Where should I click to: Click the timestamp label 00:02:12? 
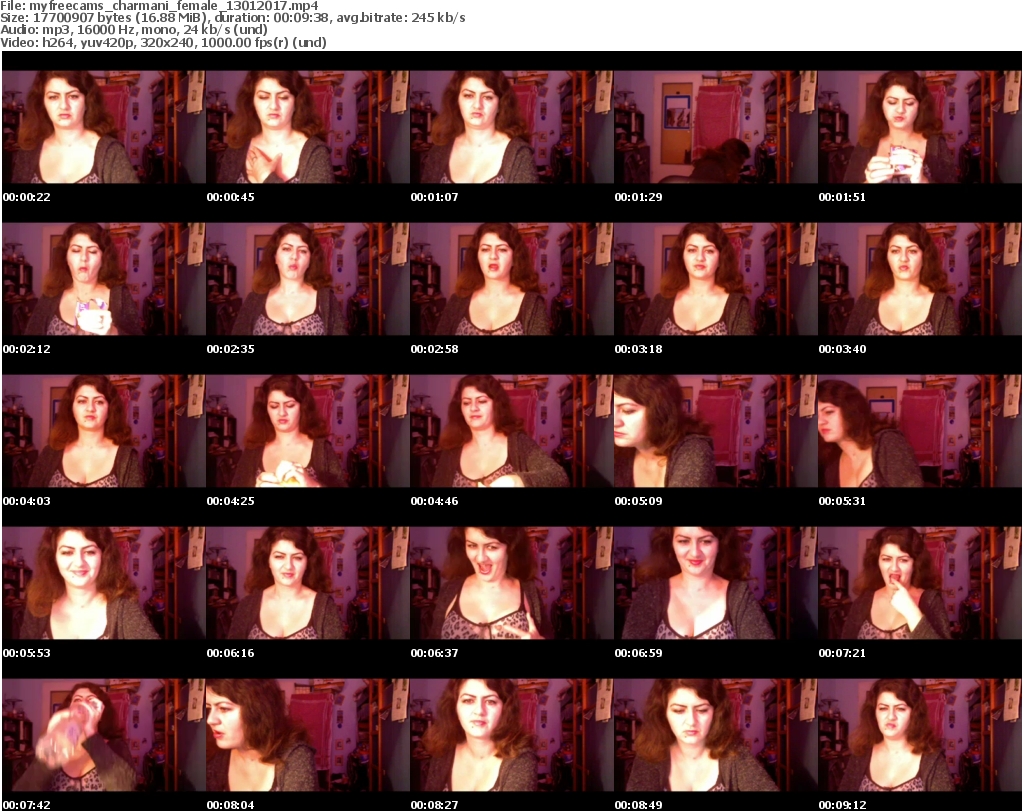tap(27, 349)
